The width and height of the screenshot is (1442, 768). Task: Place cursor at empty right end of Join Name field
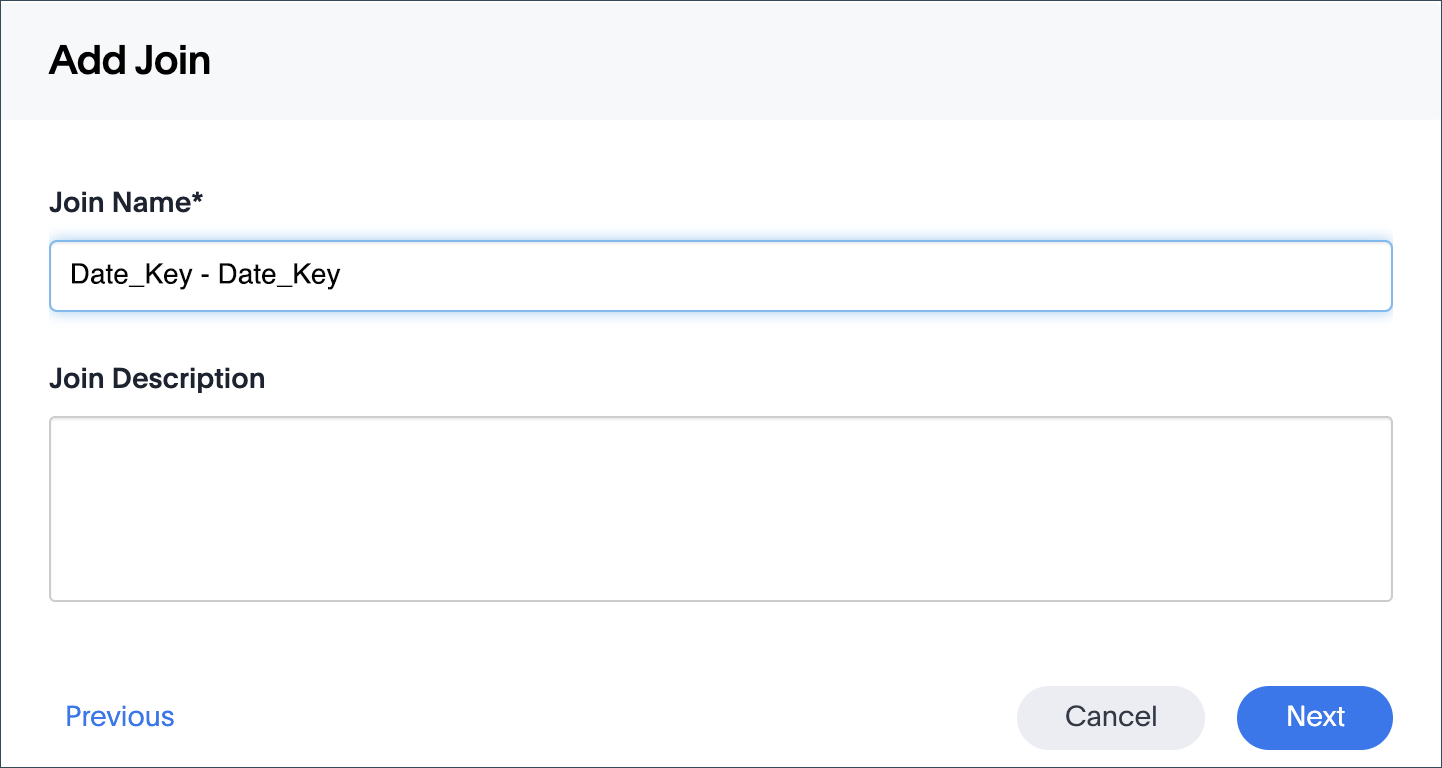tap(1300, 275)
